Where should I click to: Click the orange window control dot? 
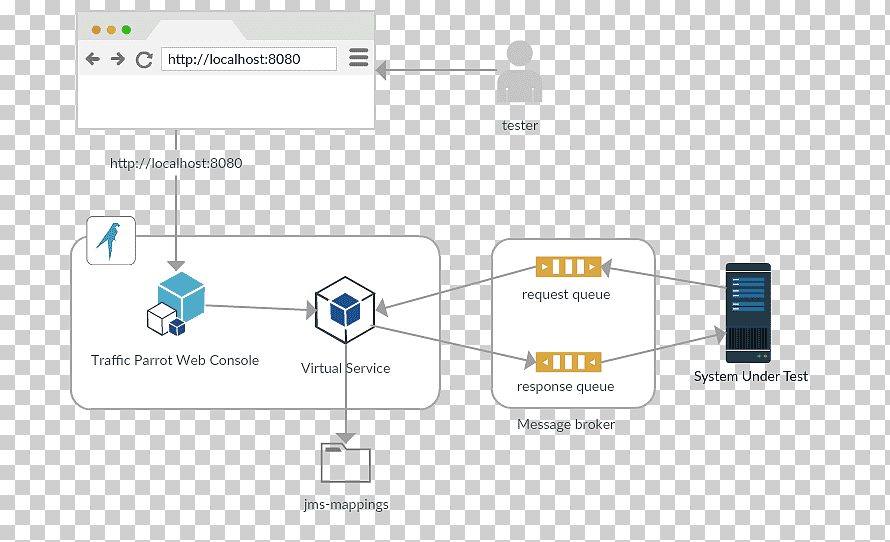pyautogui.click(x=96, y=30)
